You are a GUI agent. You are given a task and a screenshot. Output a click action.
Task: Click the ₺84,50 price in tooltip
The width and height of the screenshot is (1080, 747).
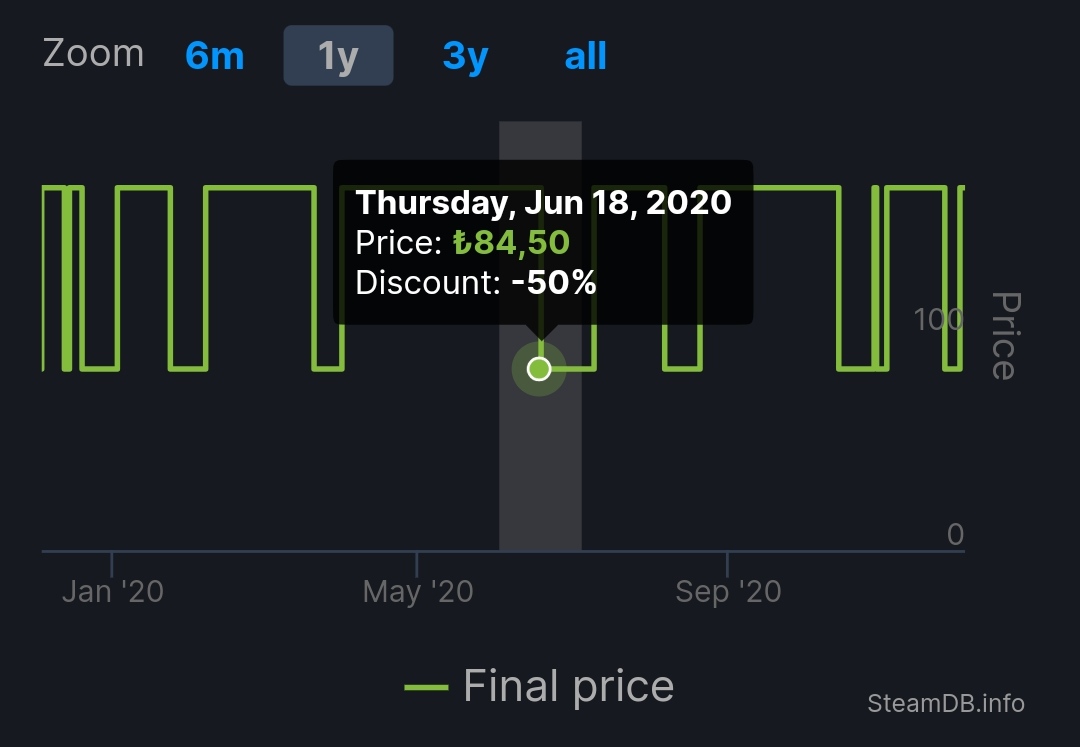[x=510, y=243]
